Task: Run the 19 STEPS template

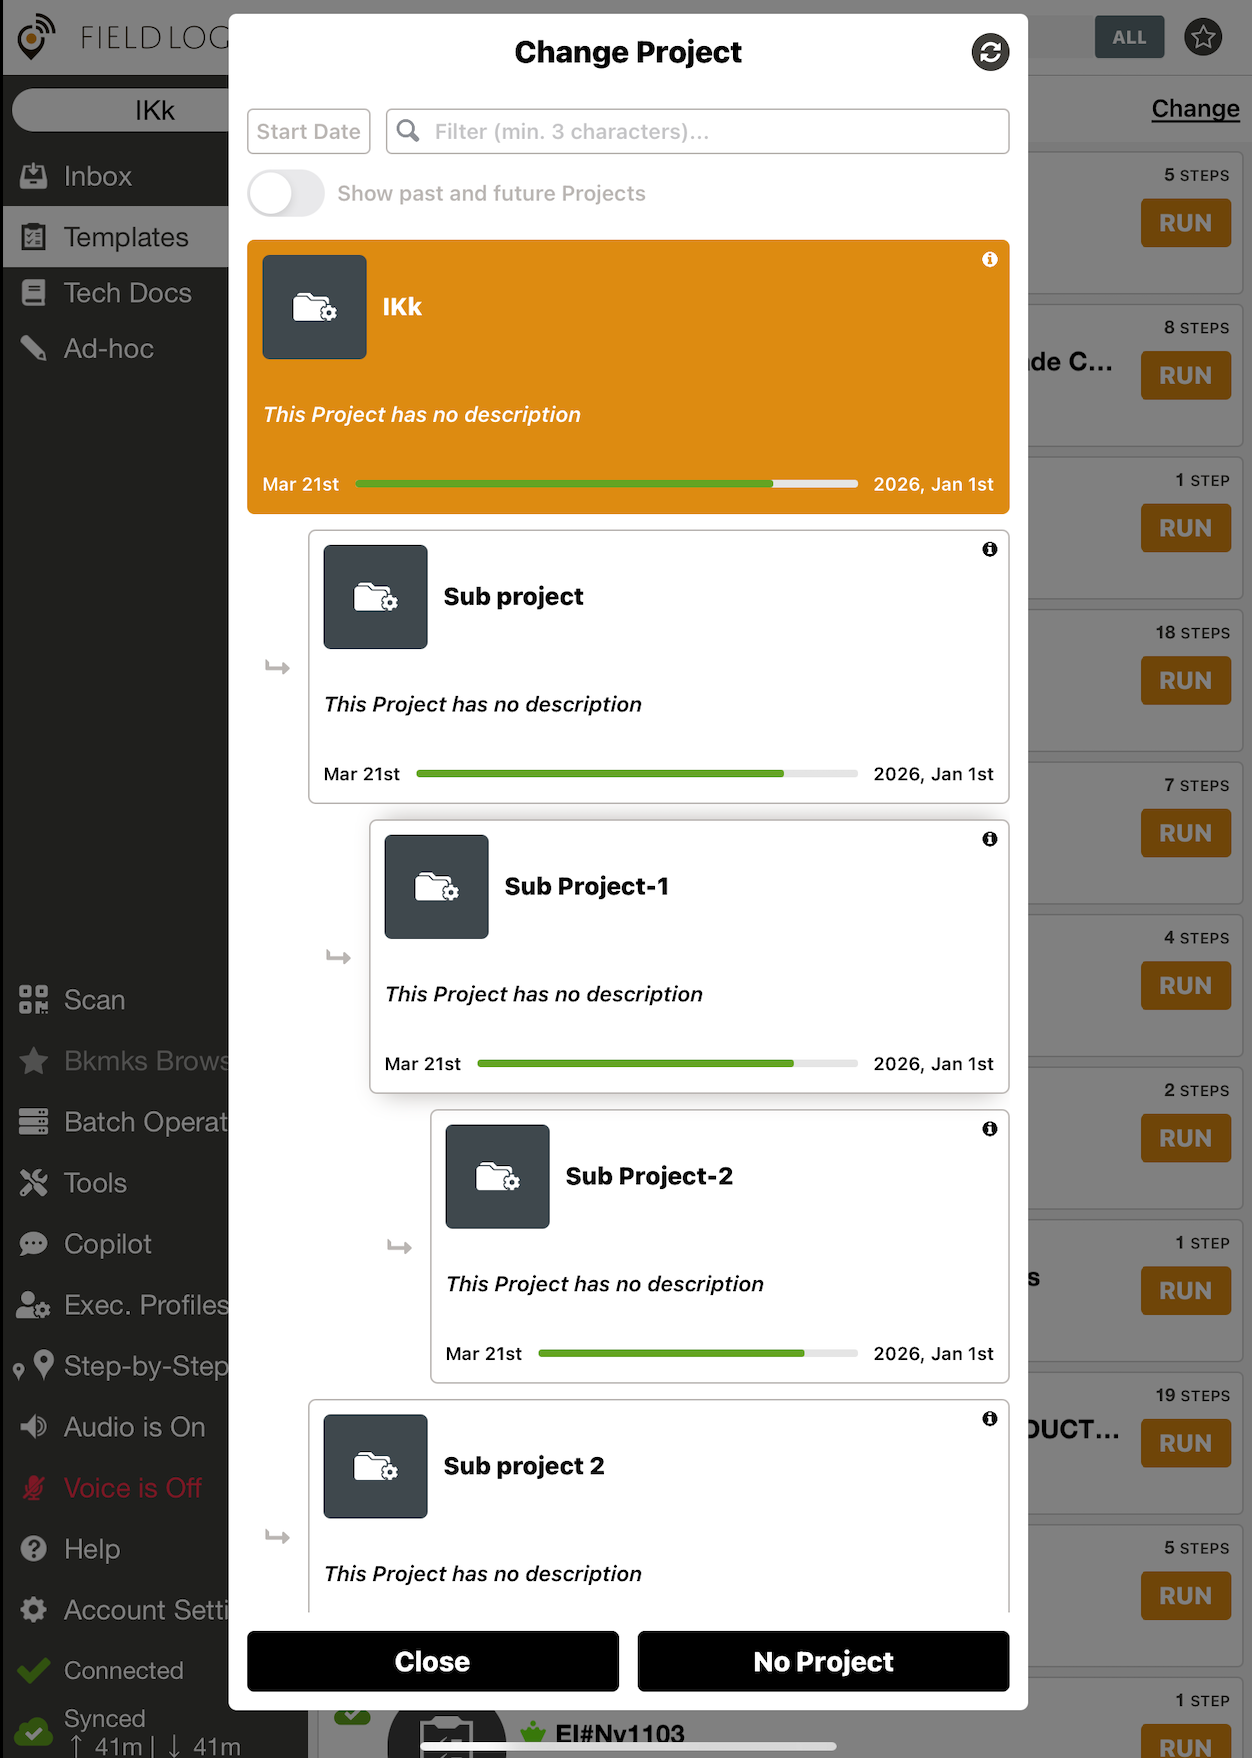Action: (1186, 1443)
